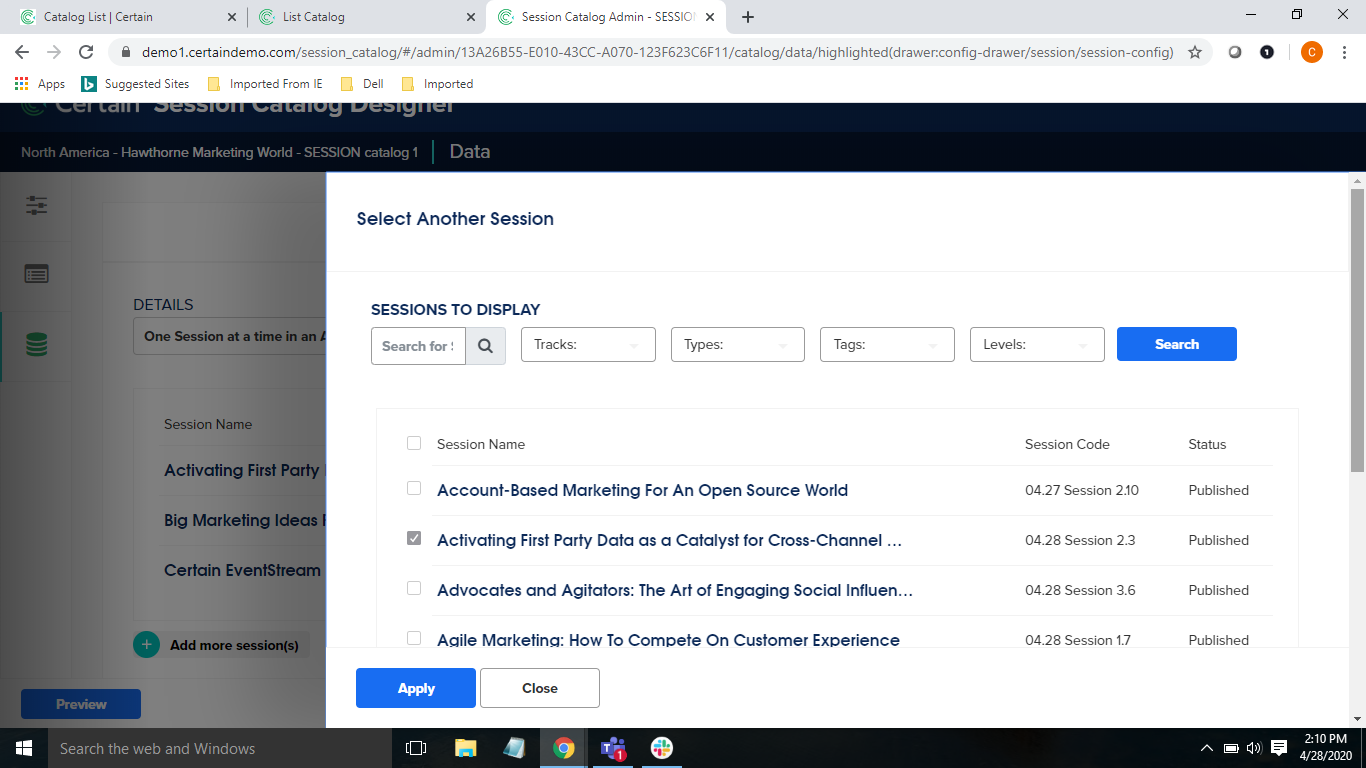Open Slack from the taskbar
1366x768 pixels.
click(x=661, y=748)
